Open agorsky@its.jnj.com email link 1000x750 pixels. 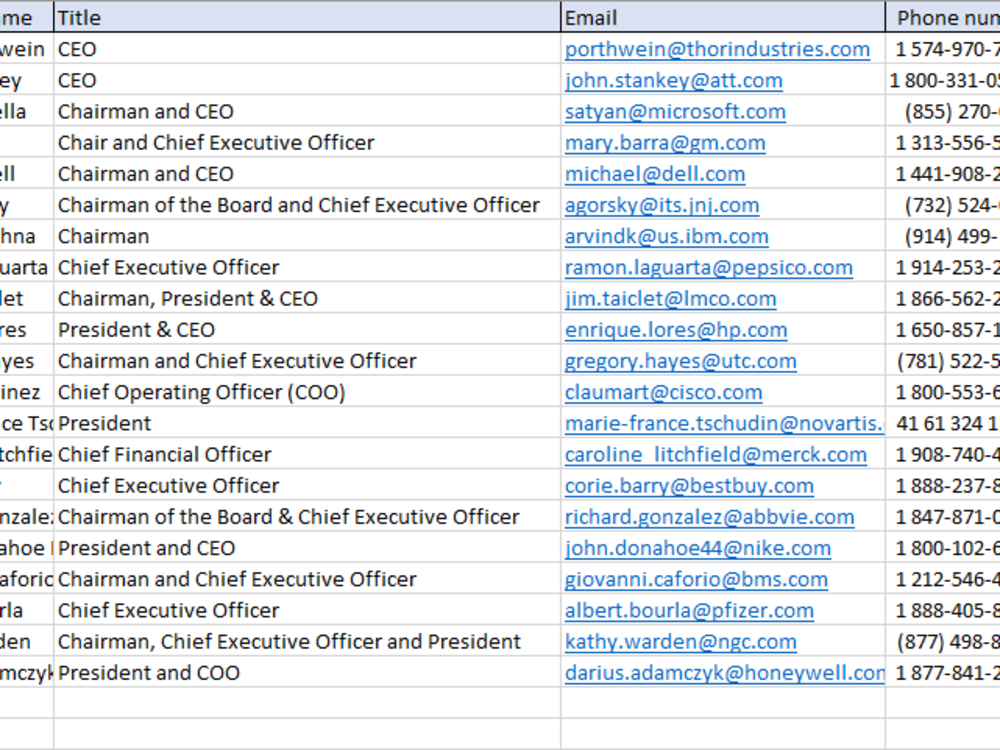pos(662,205)
